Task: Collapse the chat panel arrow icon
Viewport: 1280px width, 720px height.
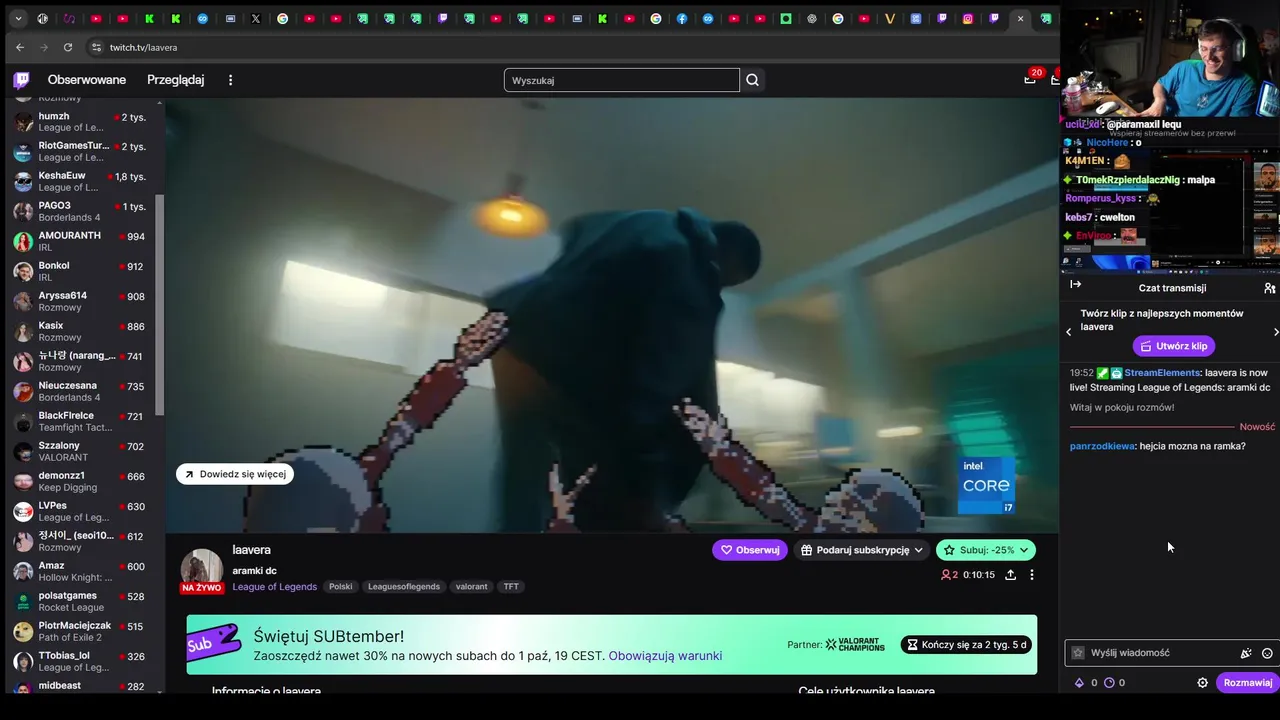Action: pos(1076,285)
